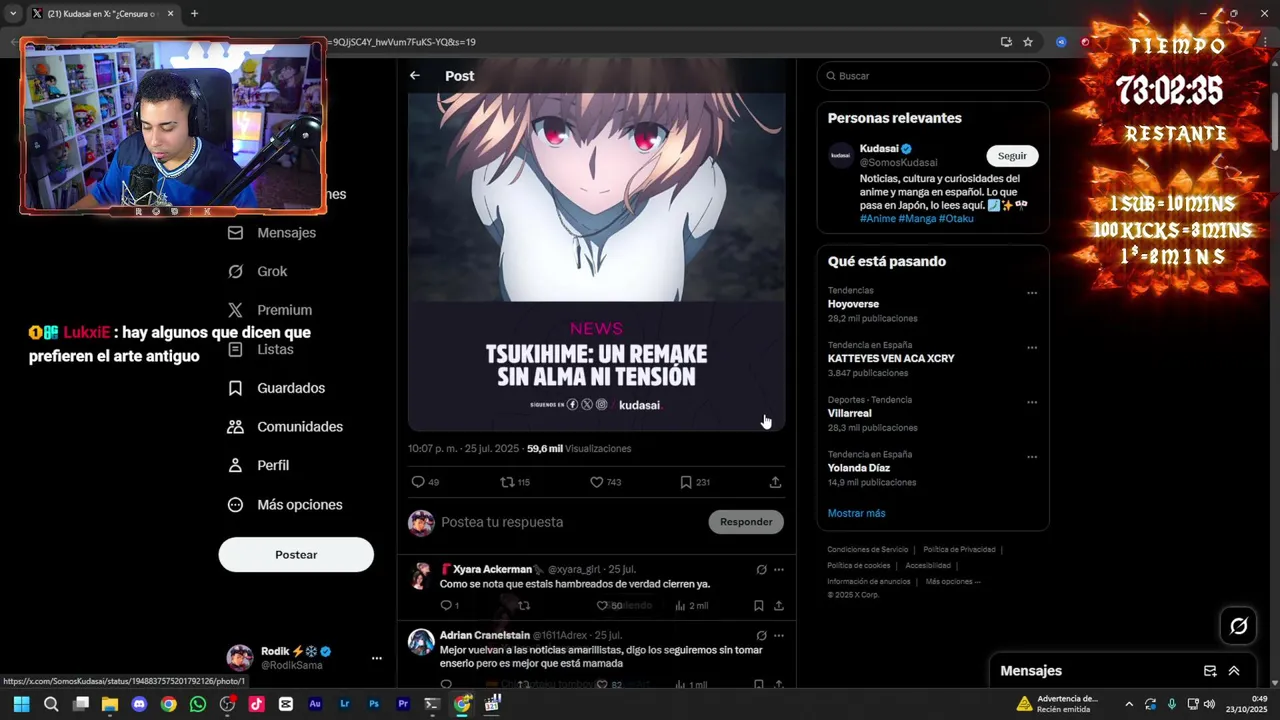The height and width of the screenshot is (720, 1280).
Task: Compose new message in Mensajes drawer
Action: point(1210,671)
